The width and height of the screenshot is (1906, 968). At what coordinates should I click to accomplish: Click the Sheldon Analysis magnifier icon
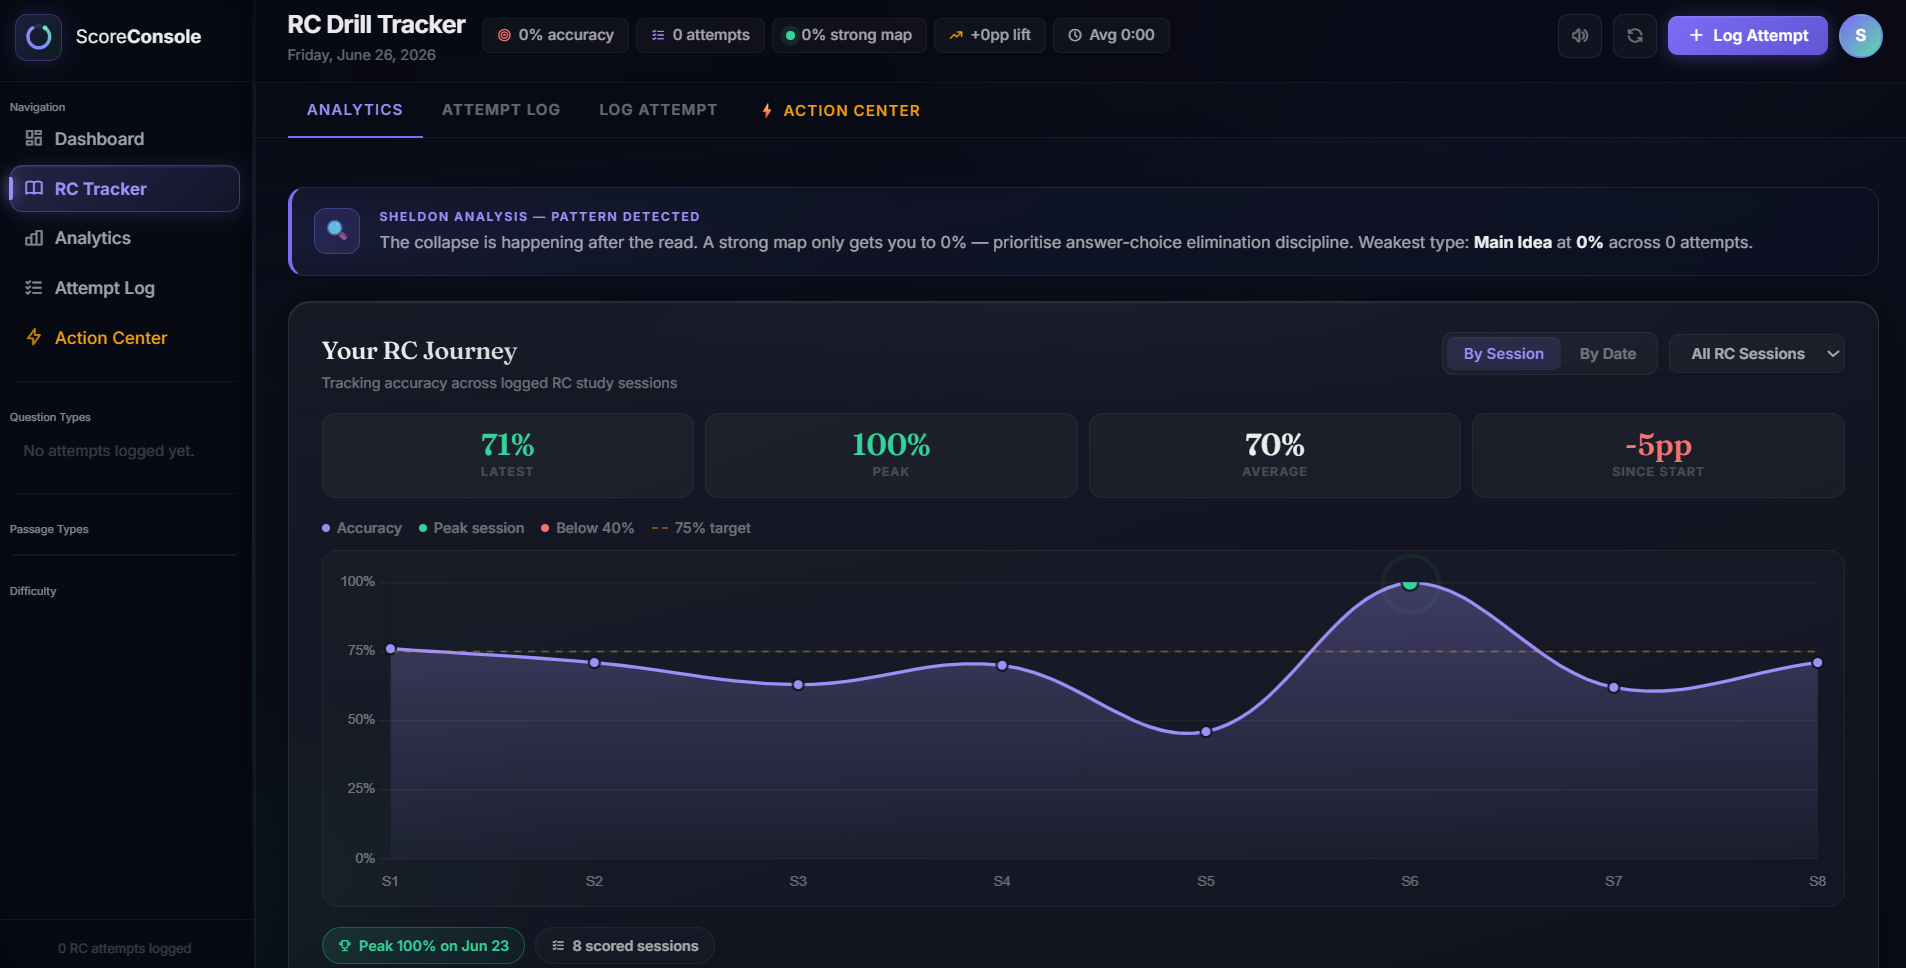coord(337,231)
